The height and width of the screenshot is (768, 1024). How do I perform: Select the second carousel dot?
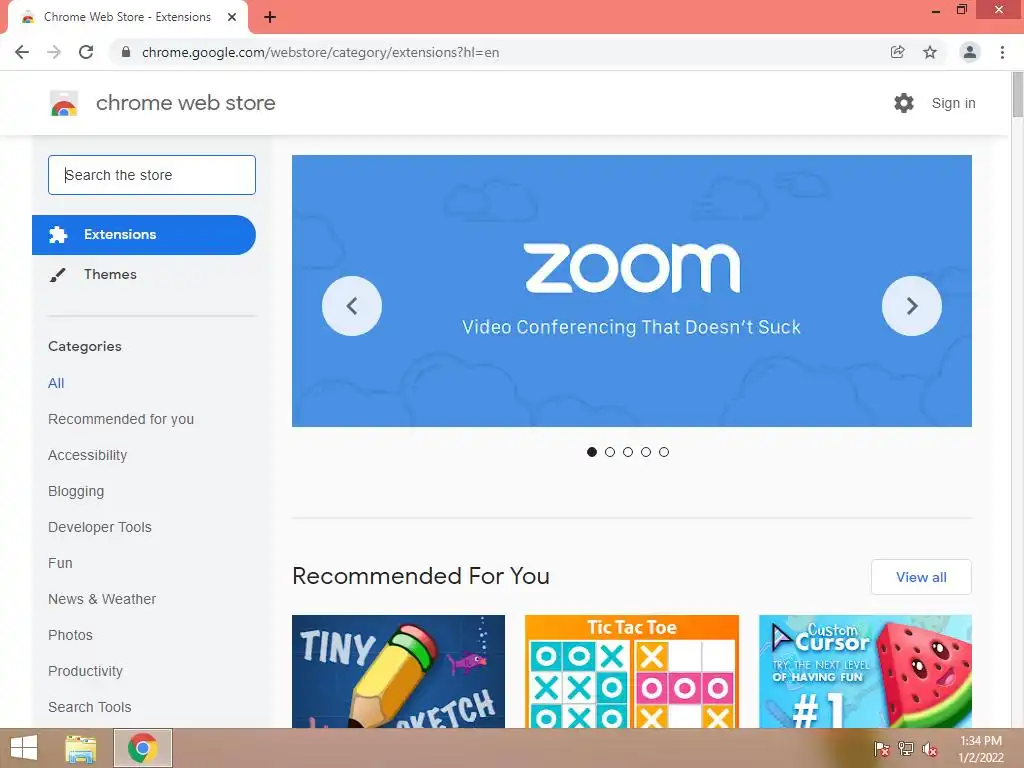coord(610,452)
